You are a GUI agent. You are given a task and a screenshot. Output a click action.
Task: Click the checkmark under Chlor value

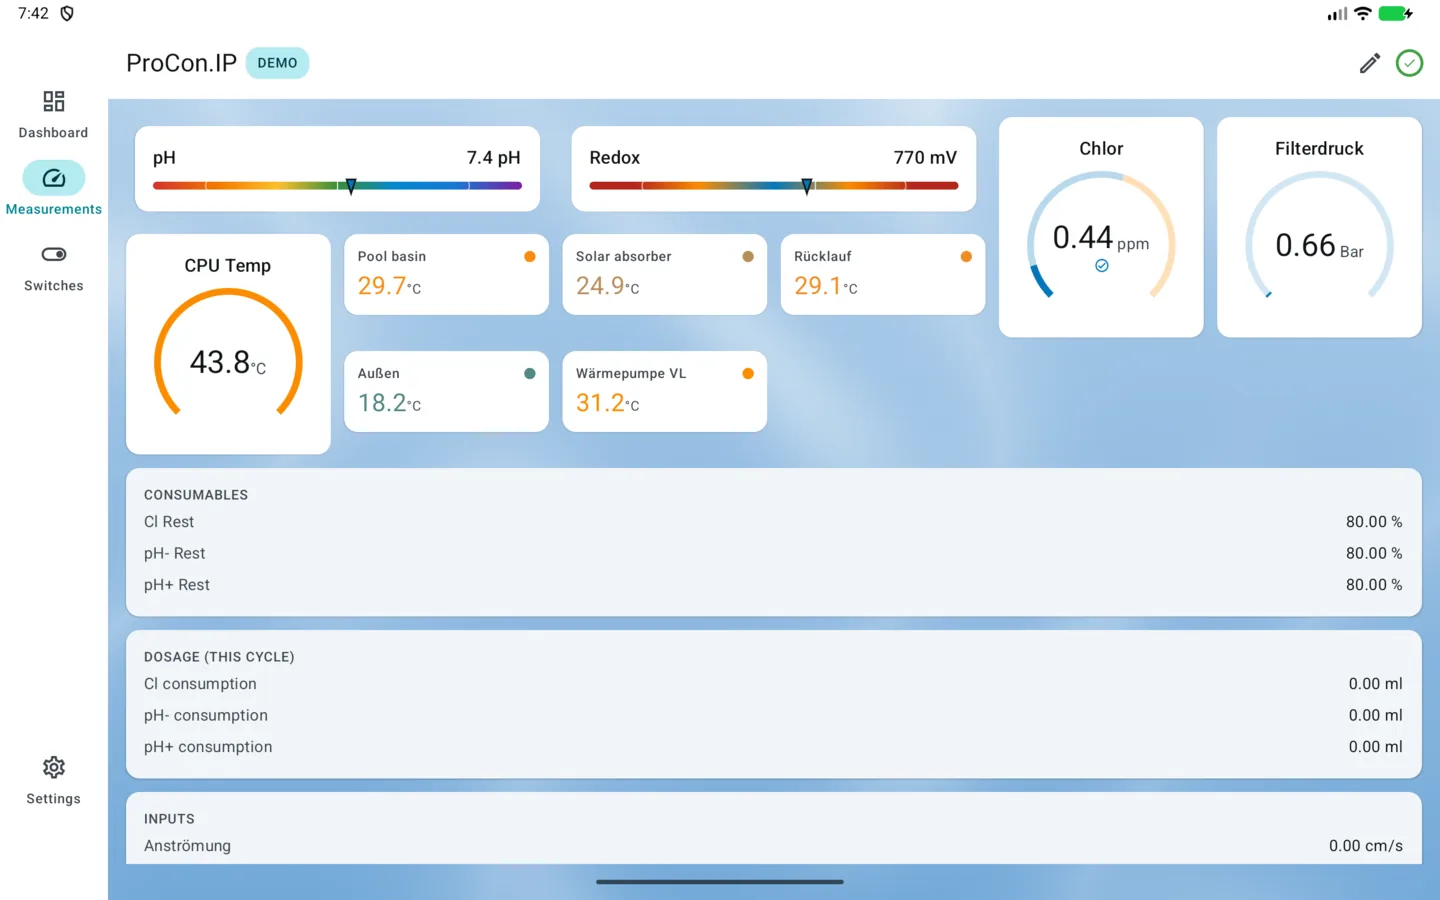click(x=1101, y=266)
